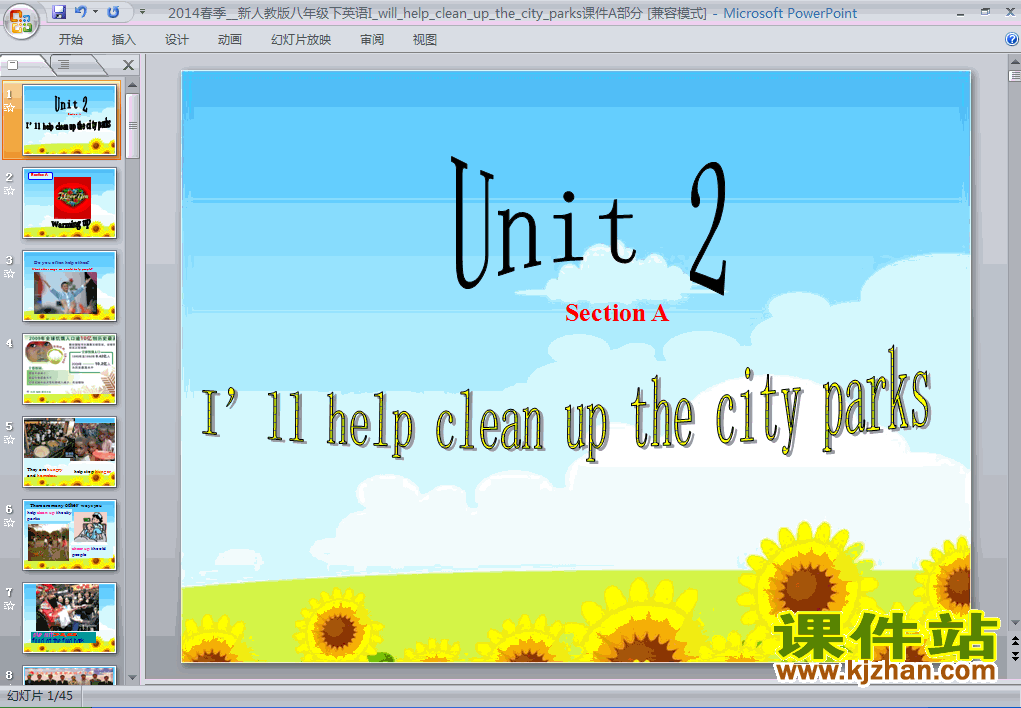1021x708 pixels.
Task: Open the 视图 ribbon tab
Action: coord(425,40)
